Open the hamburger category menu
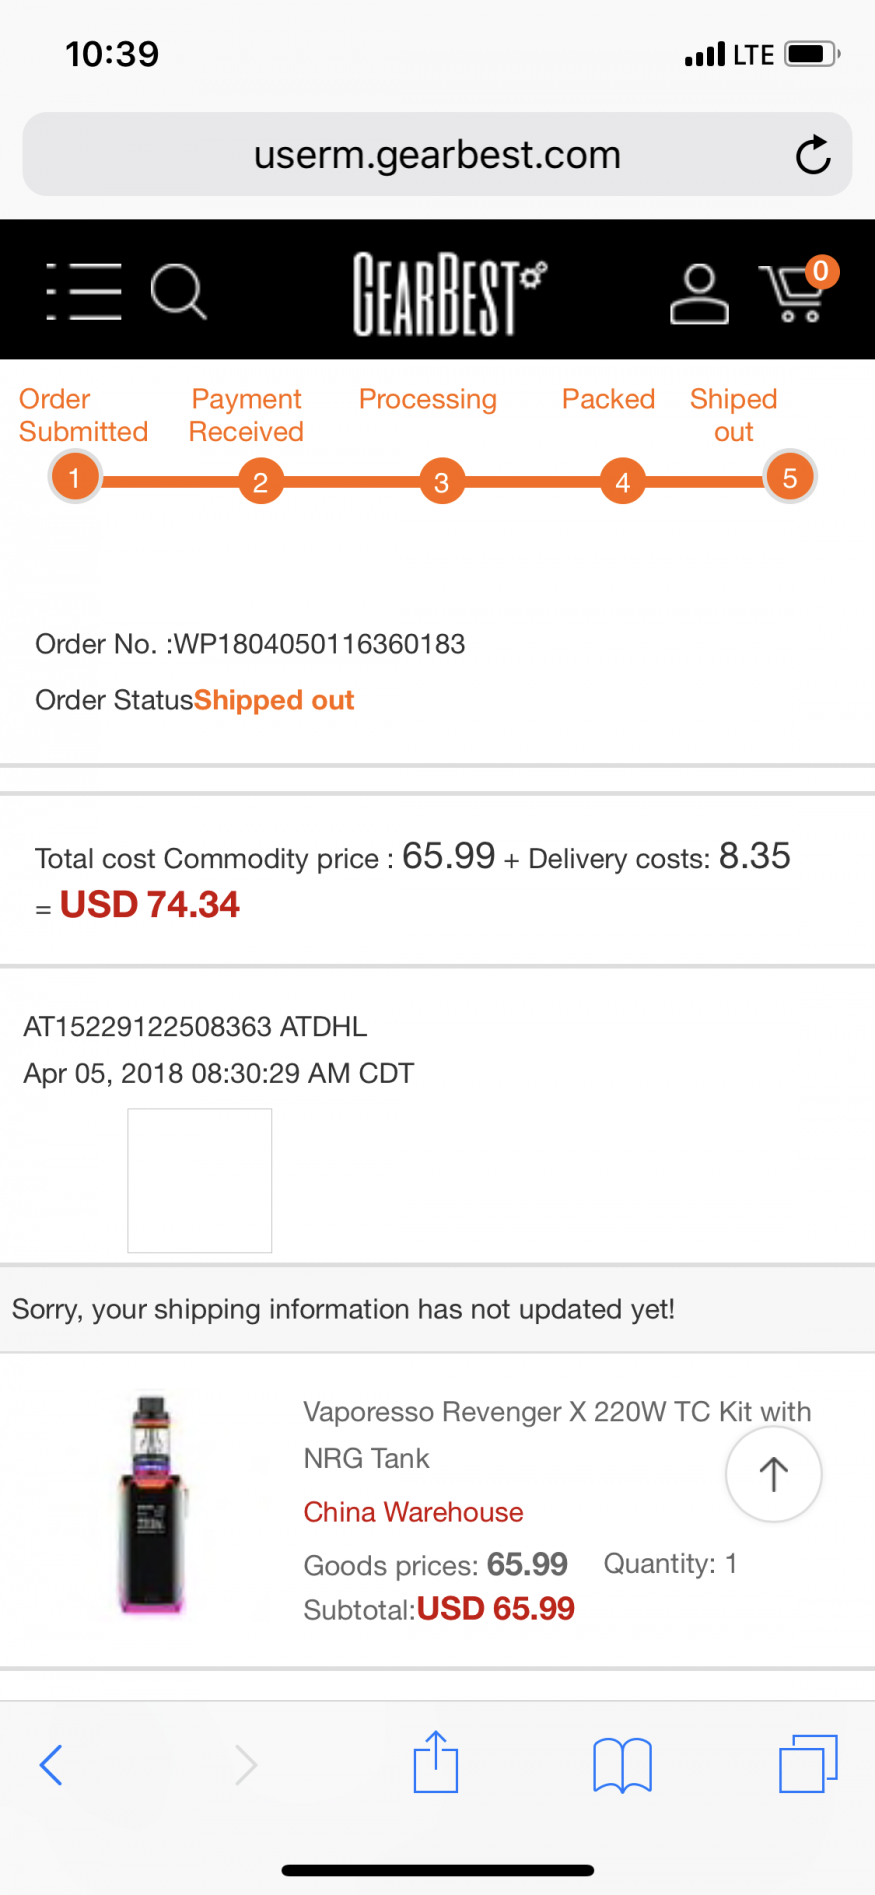 (84, 292)
